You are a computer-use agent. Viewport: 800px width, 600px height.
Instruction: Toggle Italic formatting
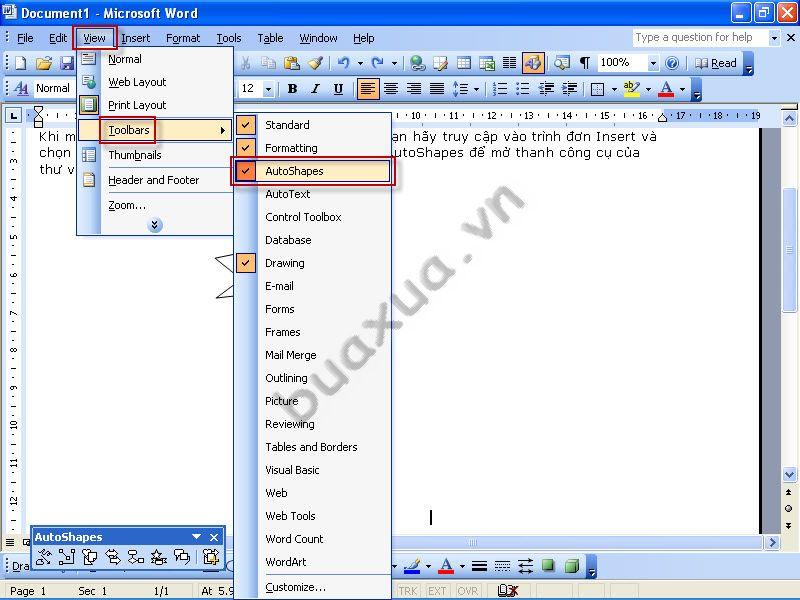(315, 89)
